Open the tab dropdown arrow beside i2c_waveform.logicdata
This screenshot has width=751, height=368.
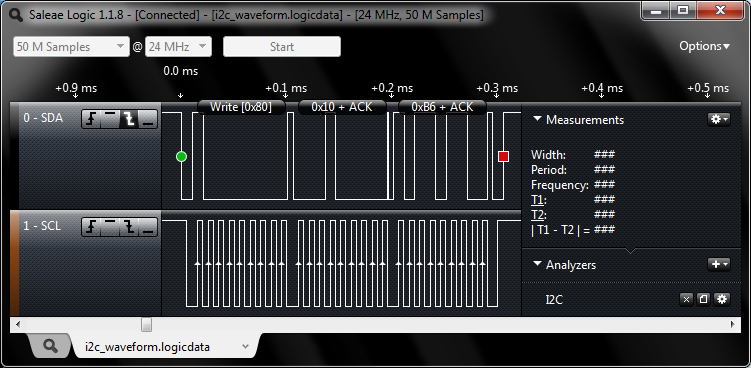click(246, 346)
